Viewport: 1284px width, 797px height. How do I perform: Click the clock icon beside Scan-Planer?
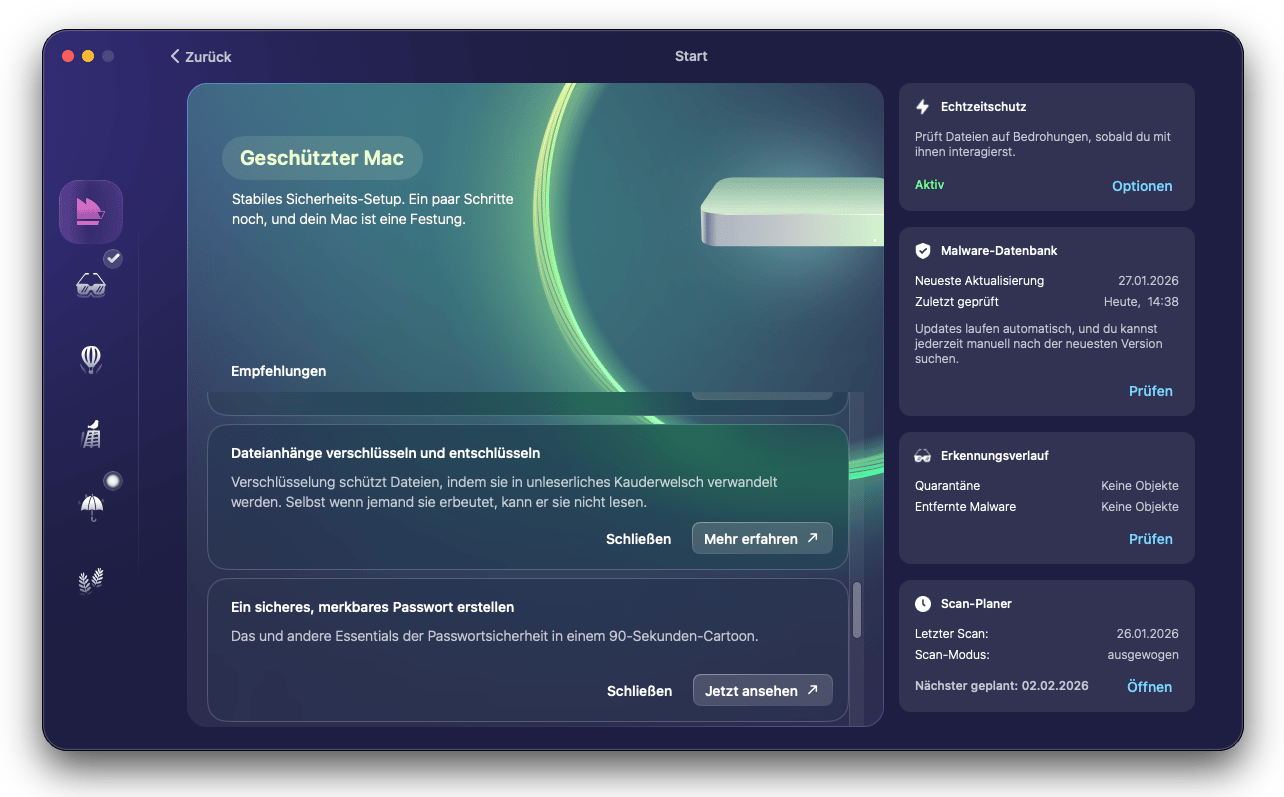pos(922,604)
